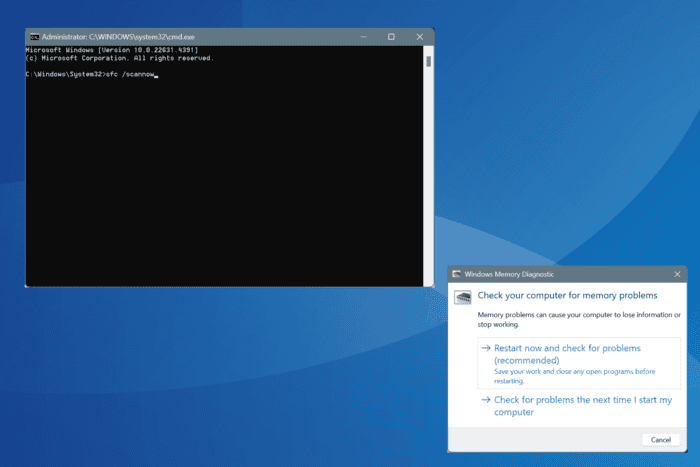700x467 pixels.
Task: Maximize the cmd.exe window
Action: click(391, 37)
